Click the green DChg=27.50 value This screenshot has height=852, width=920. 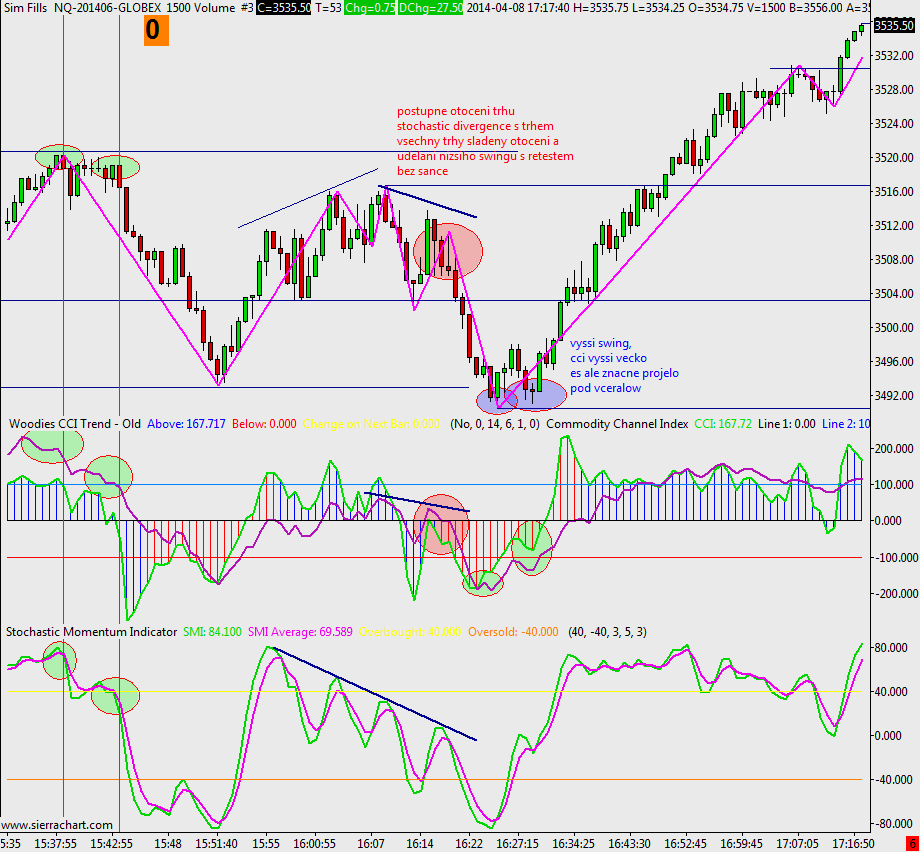[430, 8]
